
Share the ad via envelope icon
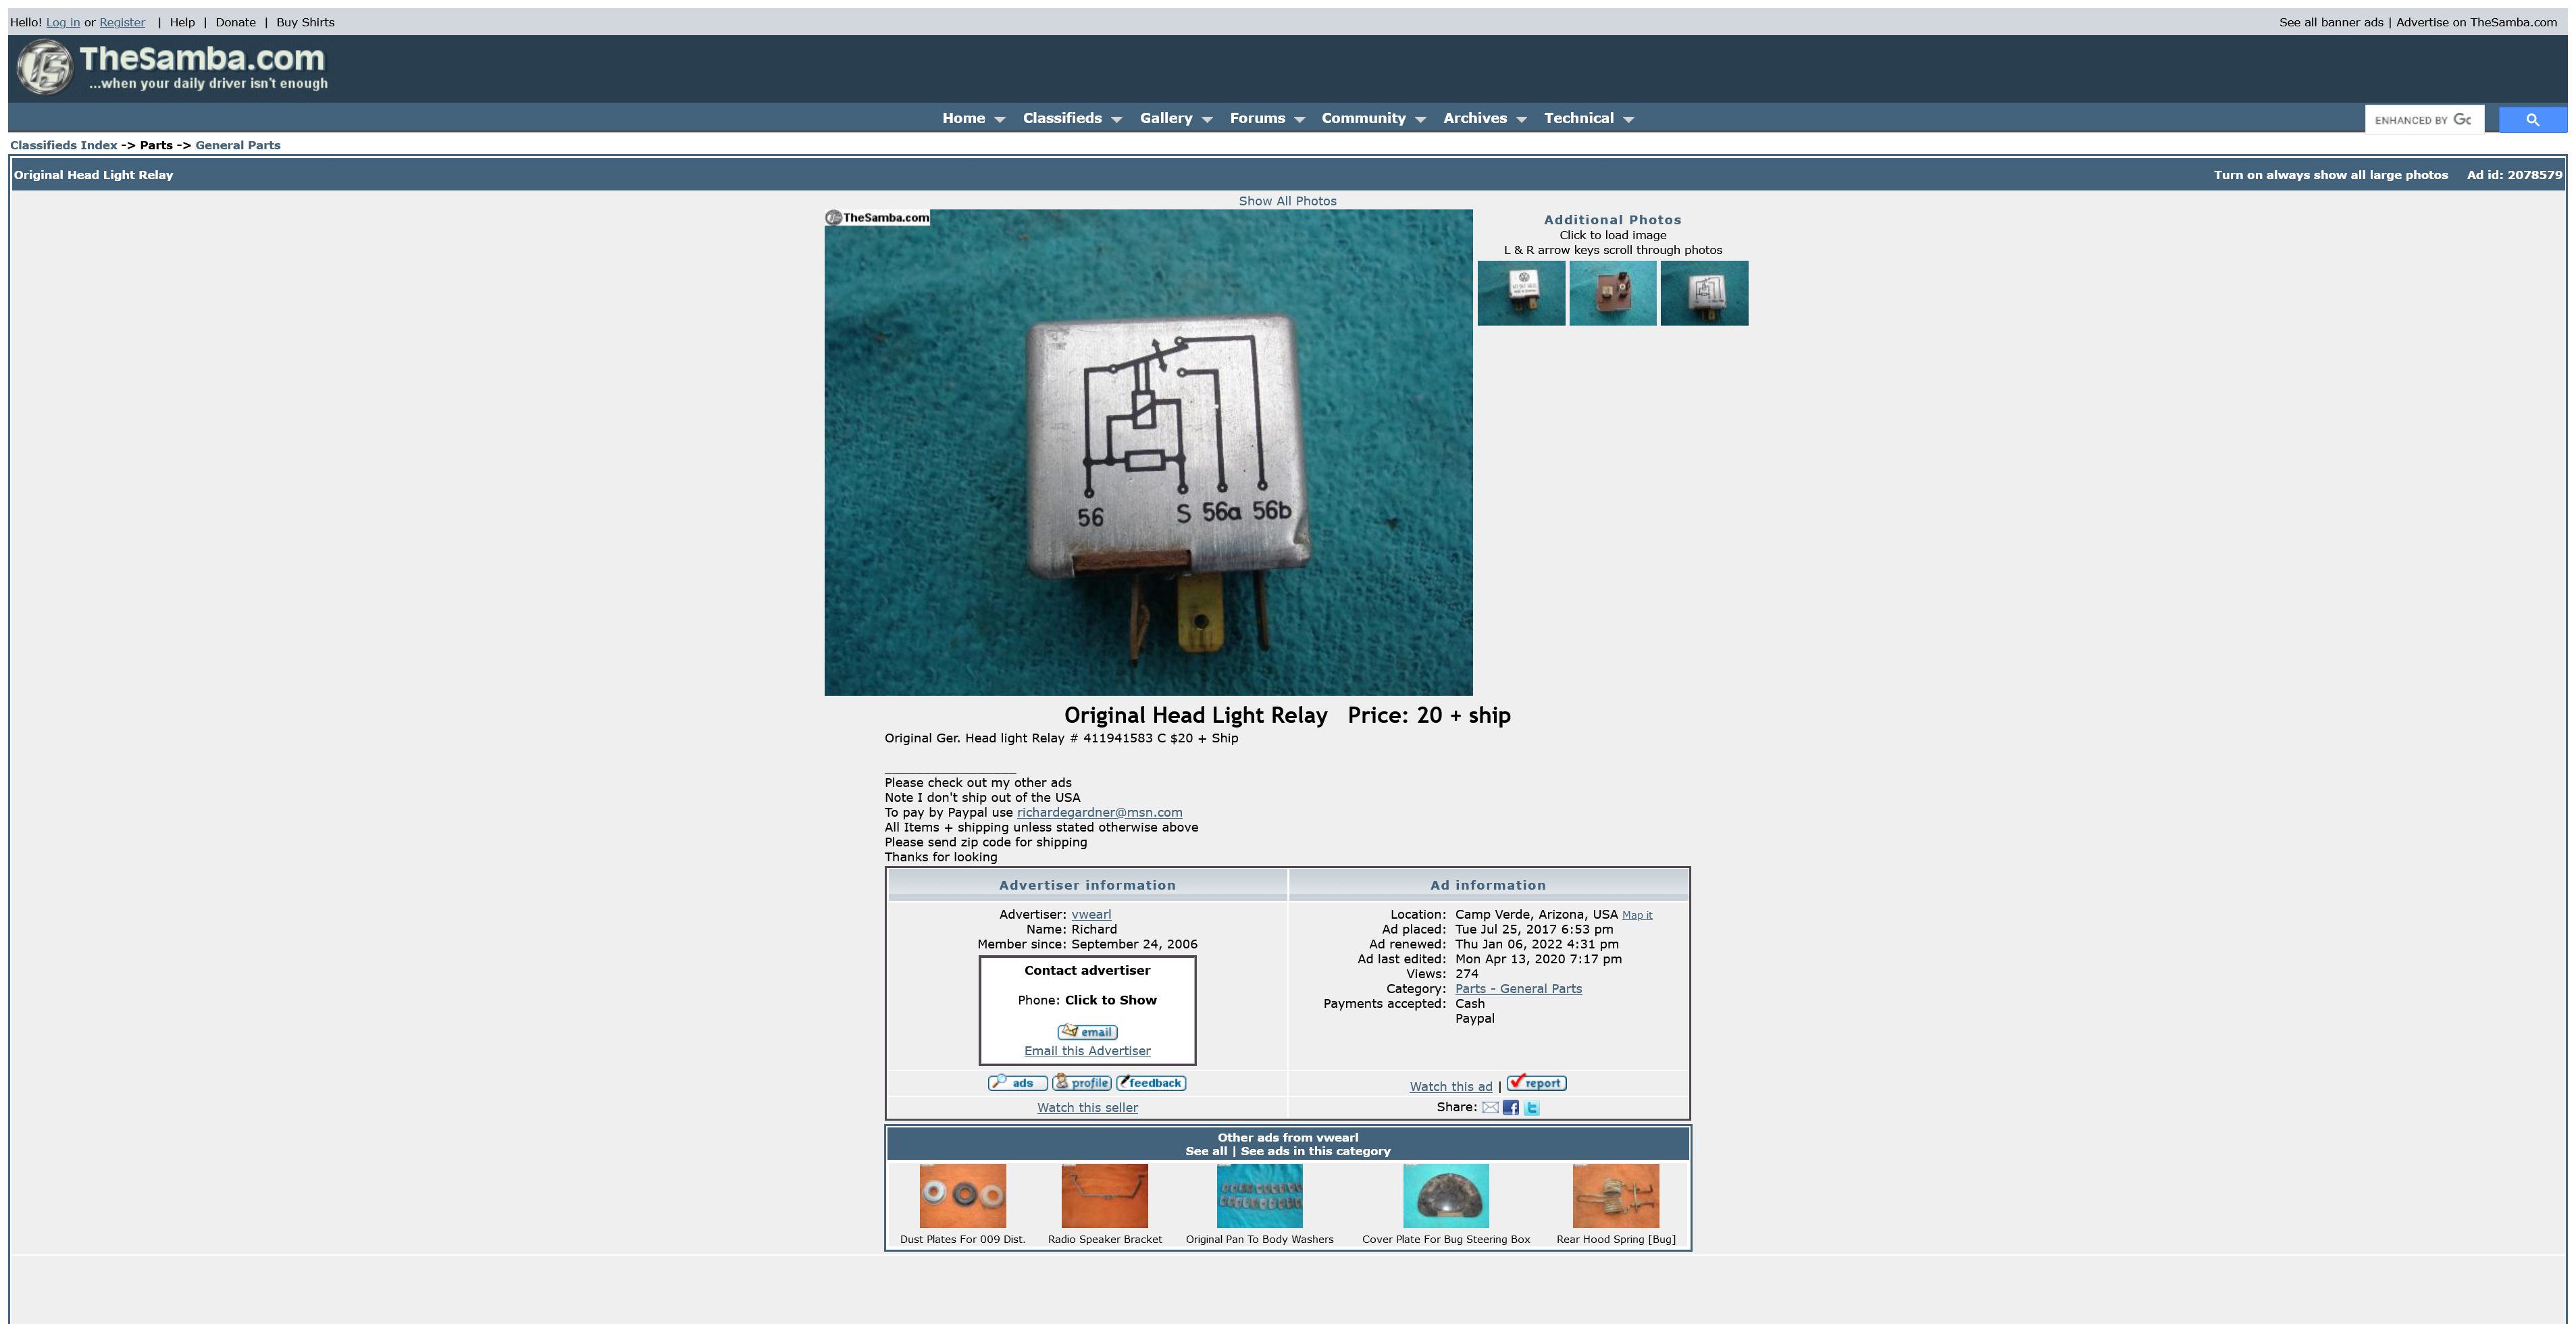(x=1490, y=1108)
